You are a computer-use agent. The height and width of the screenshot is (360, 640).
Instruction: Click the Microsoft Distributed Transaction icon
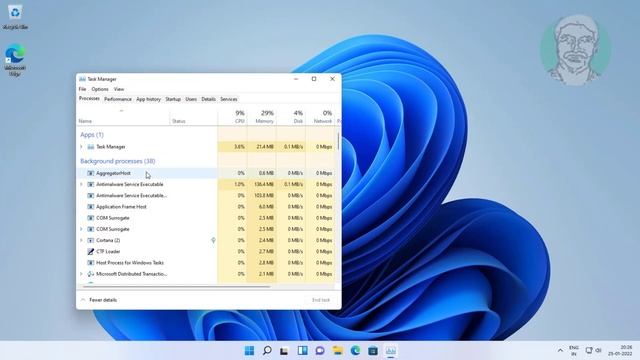point(91,274)
